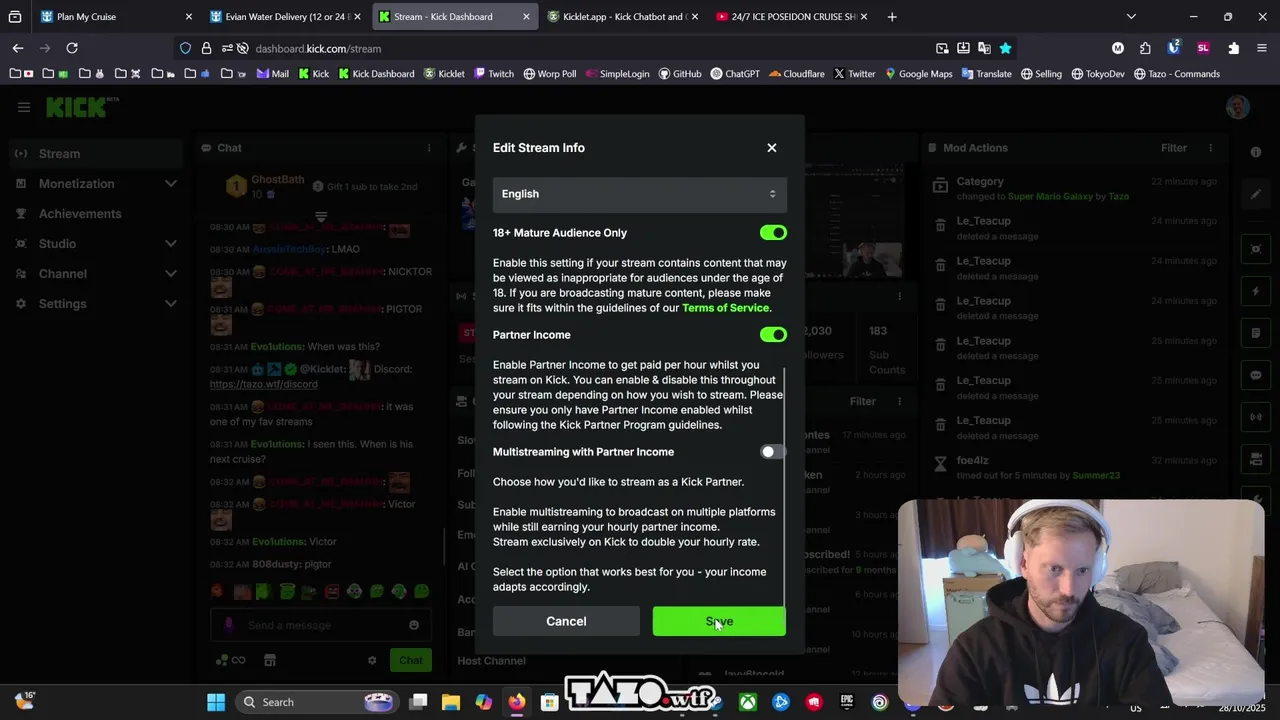Disable the Partner Income switch

773,335
